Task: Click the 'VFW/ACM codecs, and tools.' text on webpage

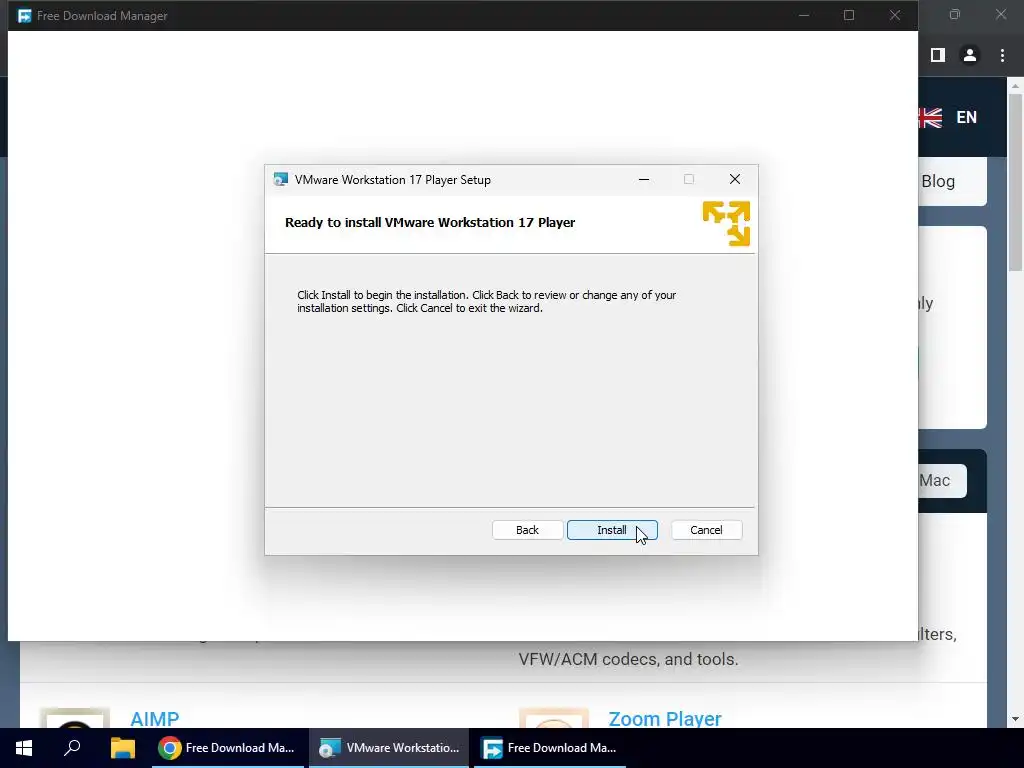Action: tap(628, 659)
